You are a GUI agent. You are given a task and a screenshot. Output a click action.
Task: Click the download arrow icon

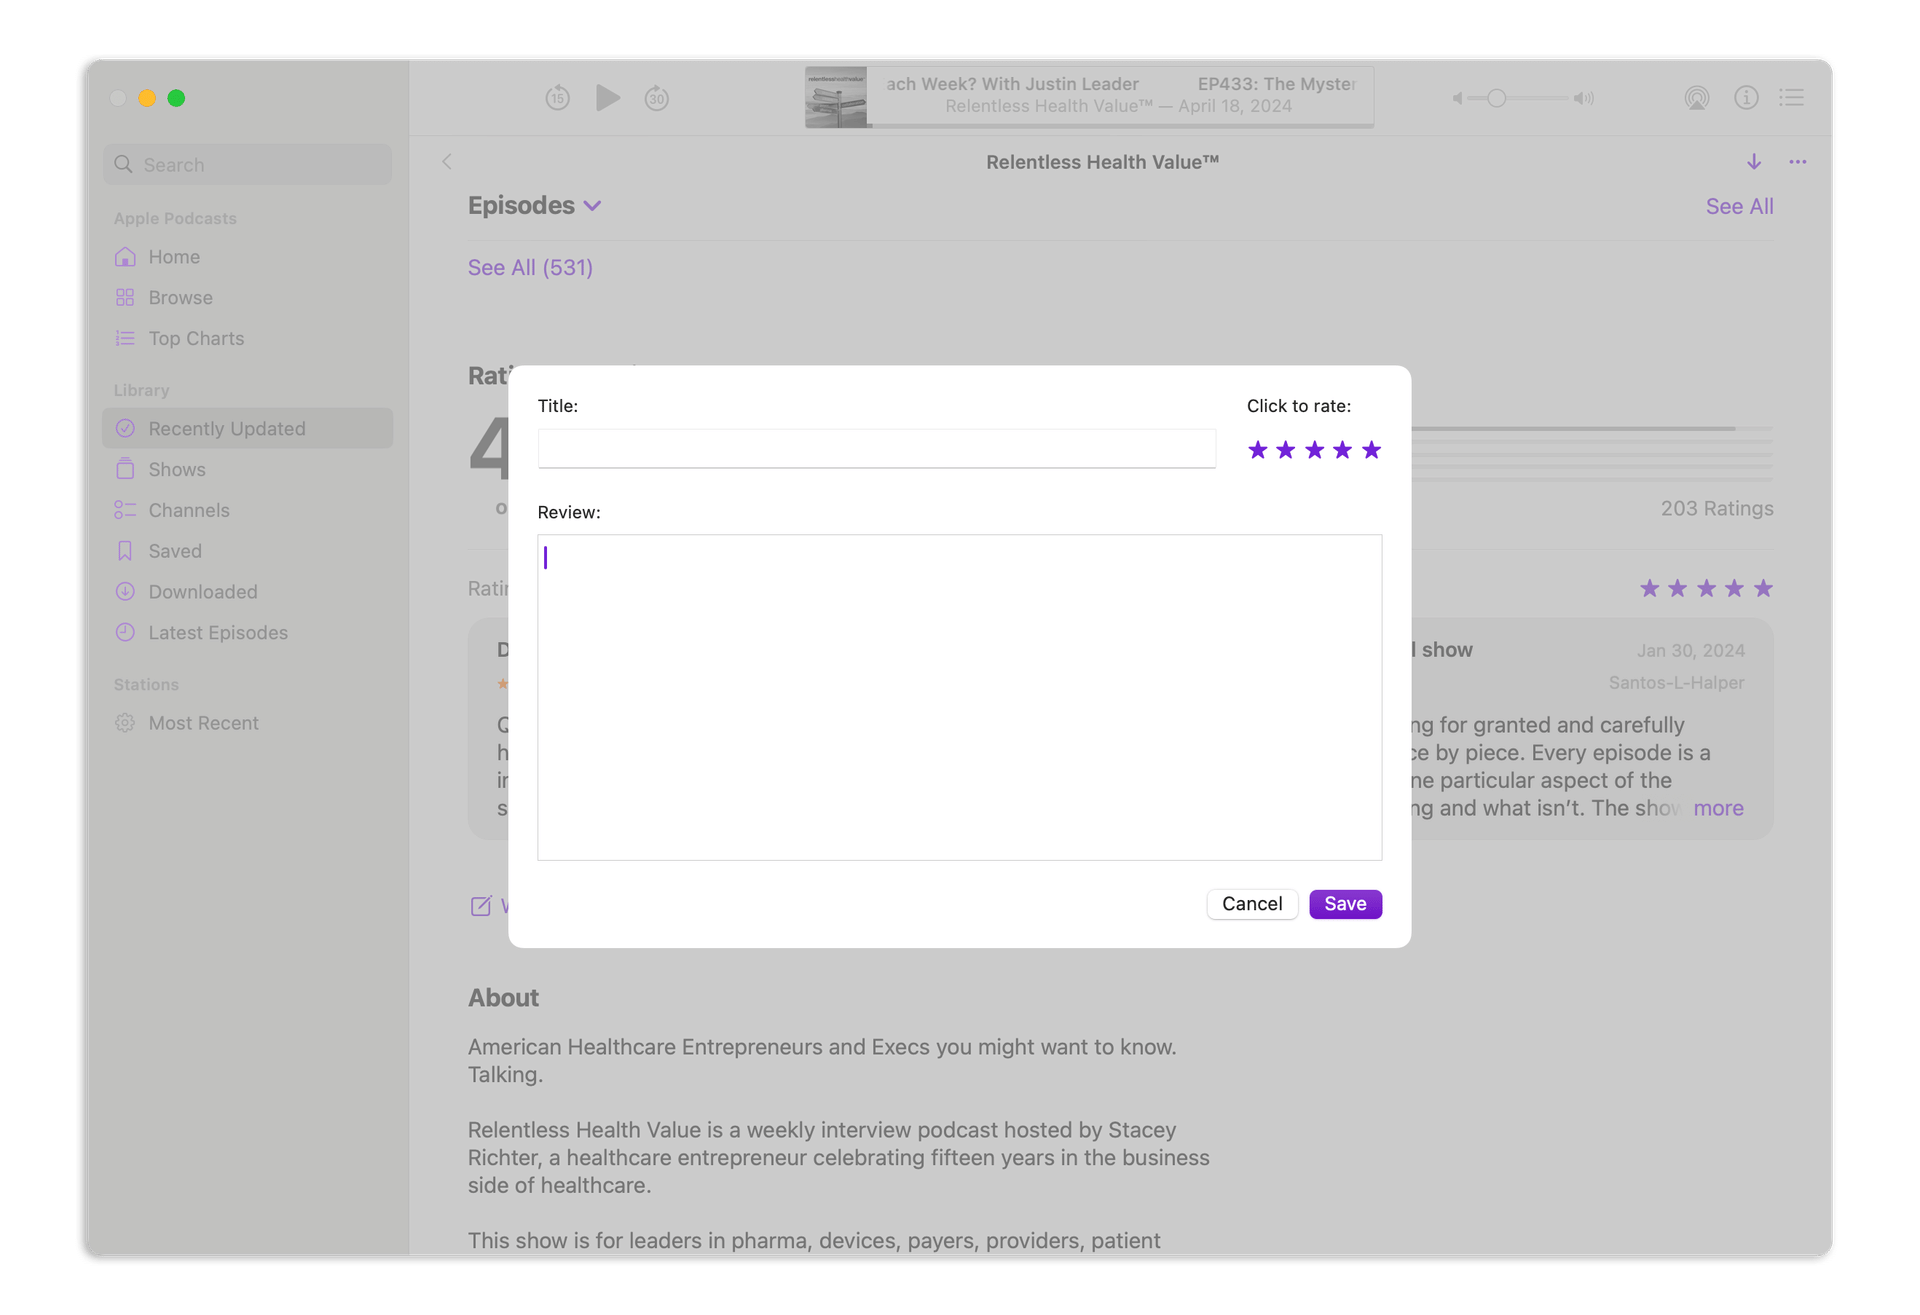point(1754,162)
